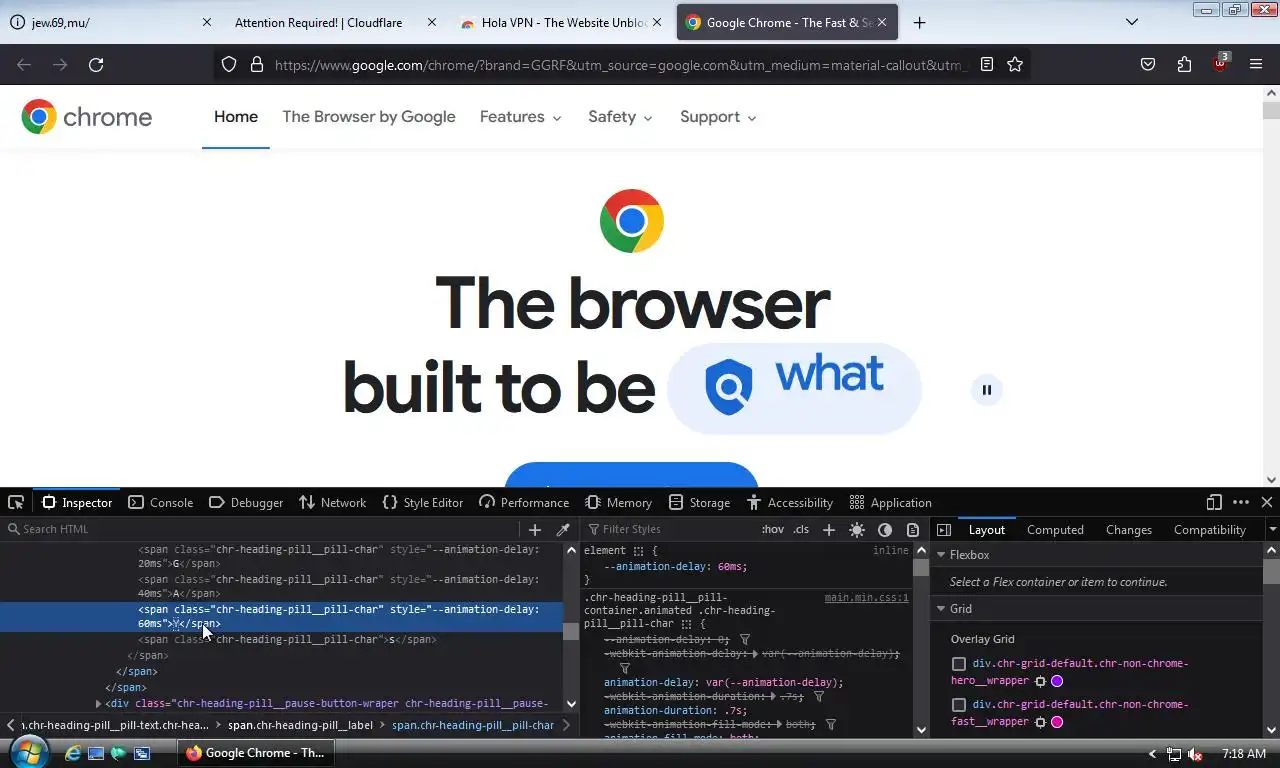
Task: Switch to the Console tab
Action: click(x=161, y=502)
